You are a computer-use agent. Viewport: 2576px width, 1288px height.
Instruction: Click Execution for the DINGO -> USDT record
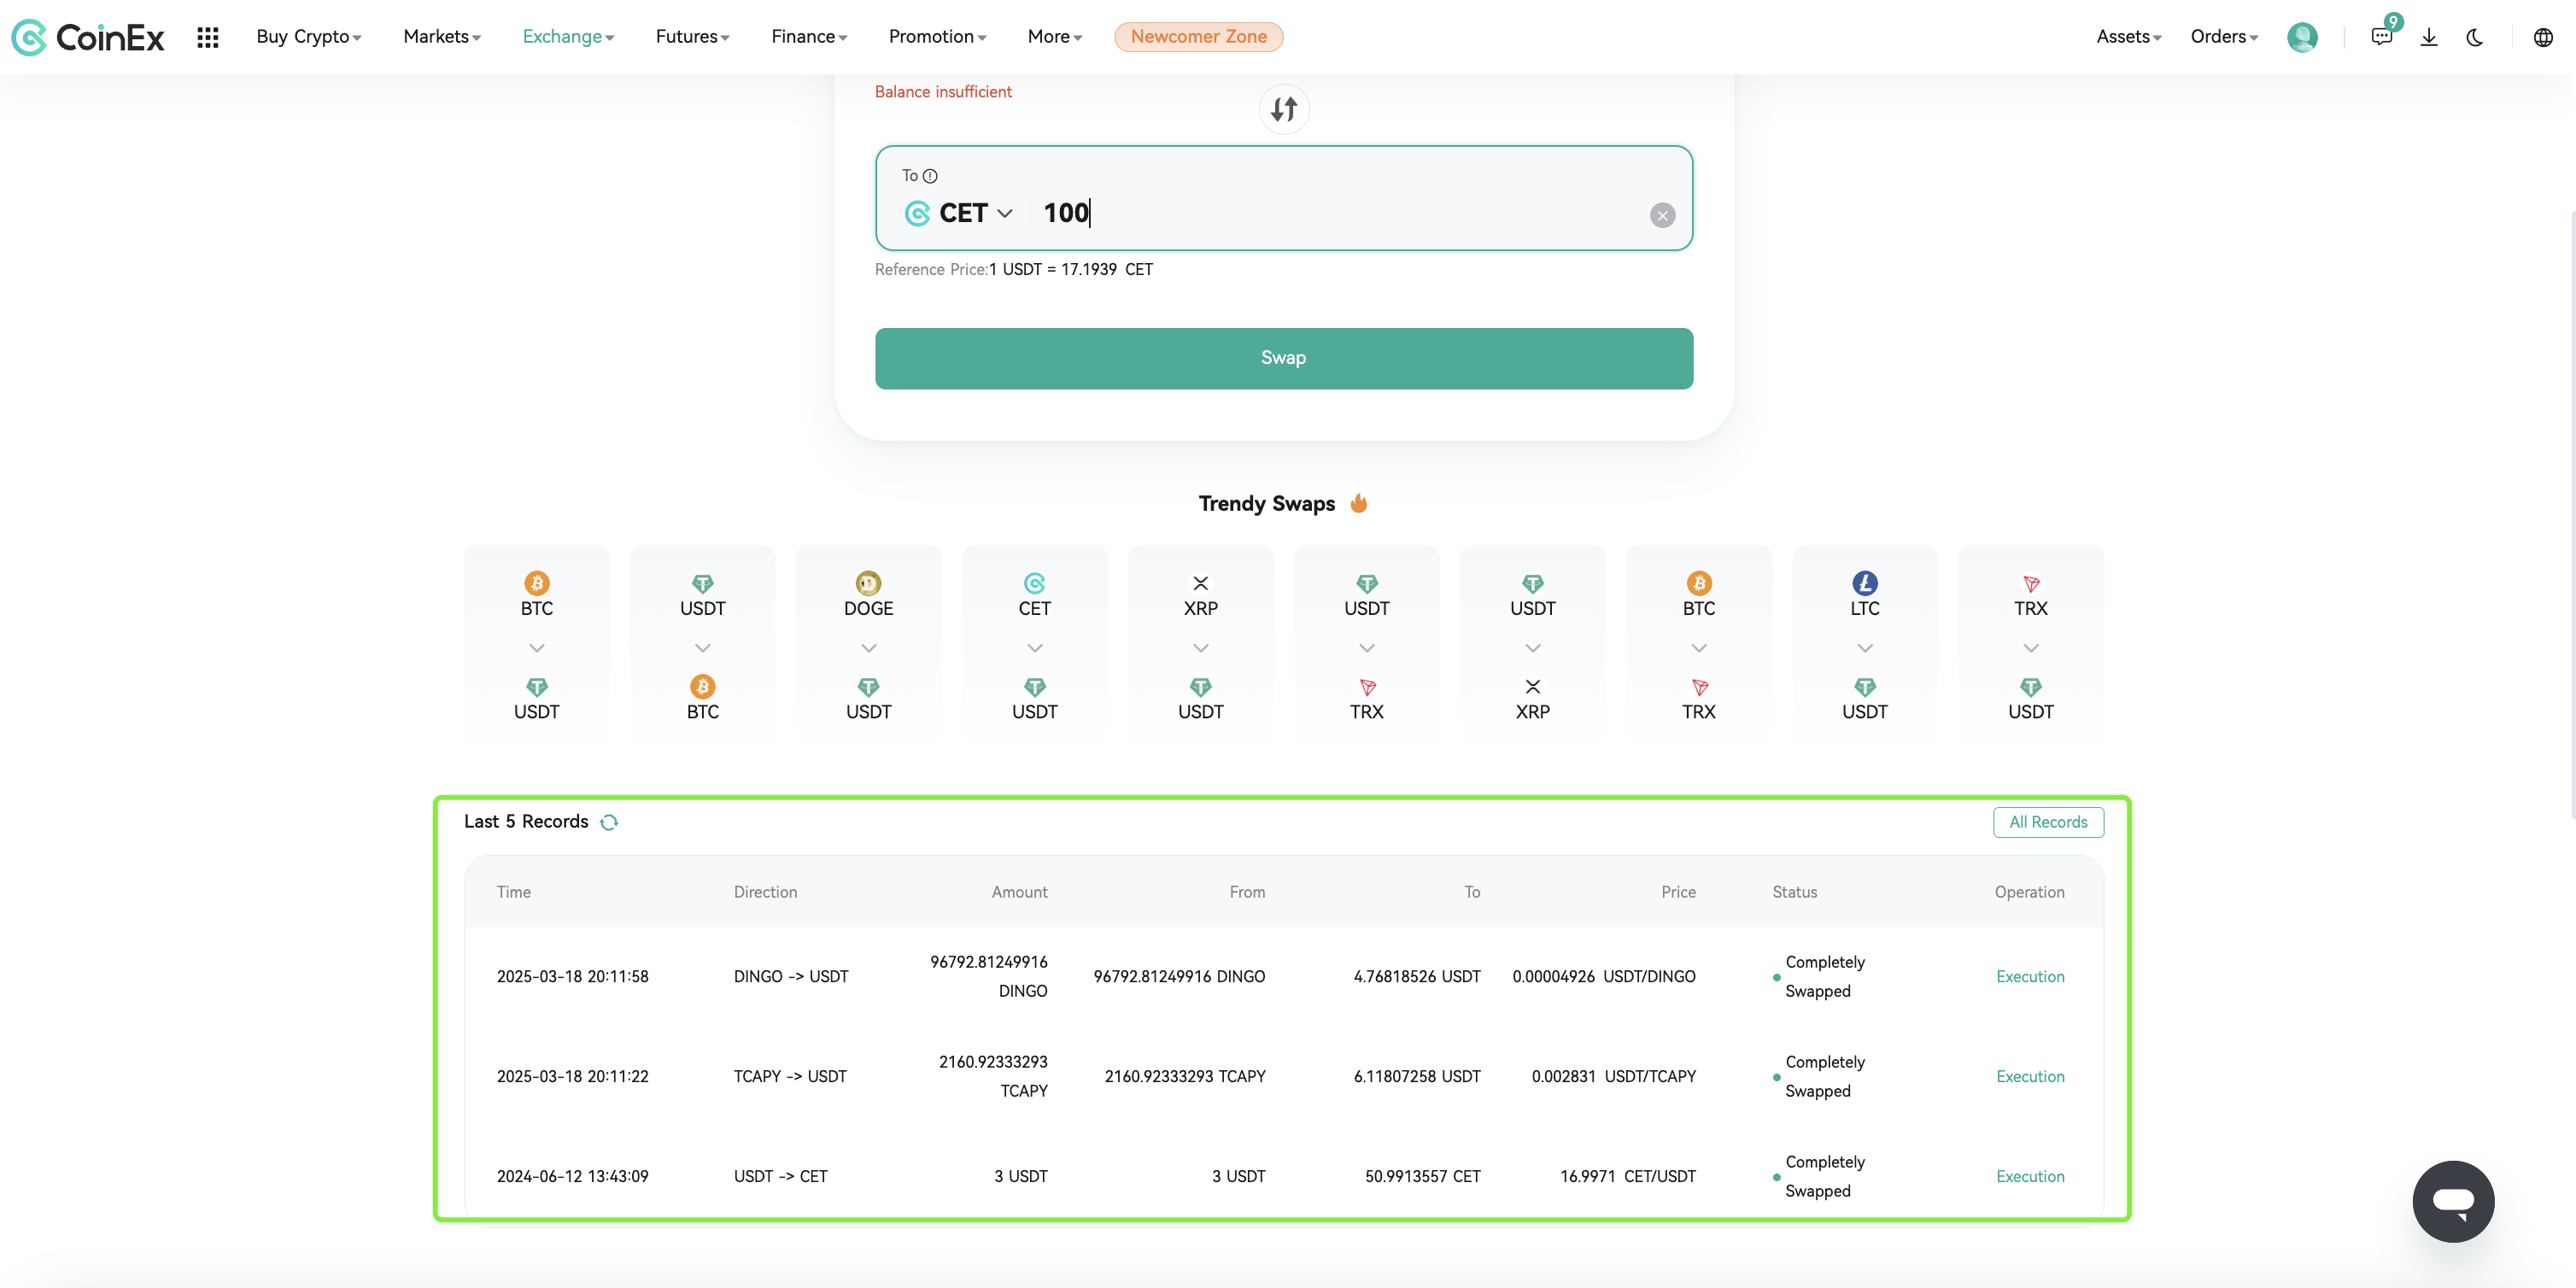point(2030,977)
